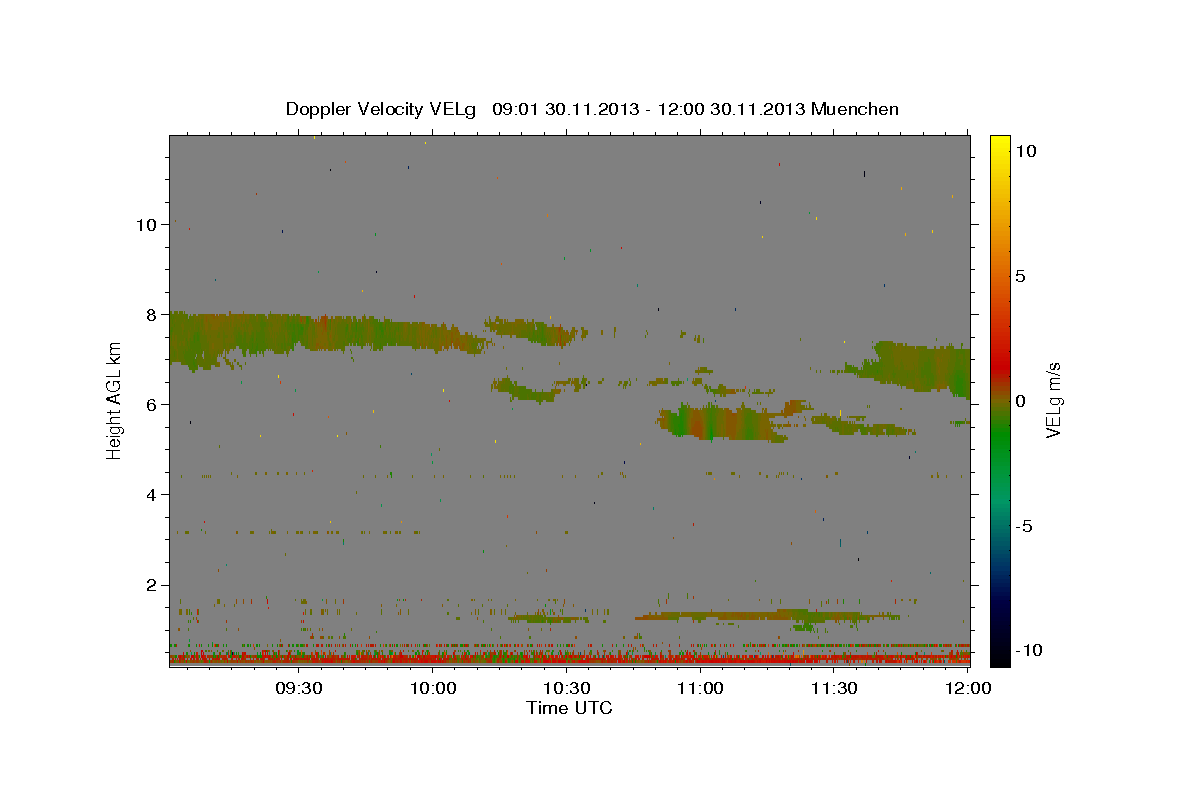This screenshot has height=800, width=1200.
Task: Click the 'Height AGL km' axis label
Action: [x=115, y=400]
